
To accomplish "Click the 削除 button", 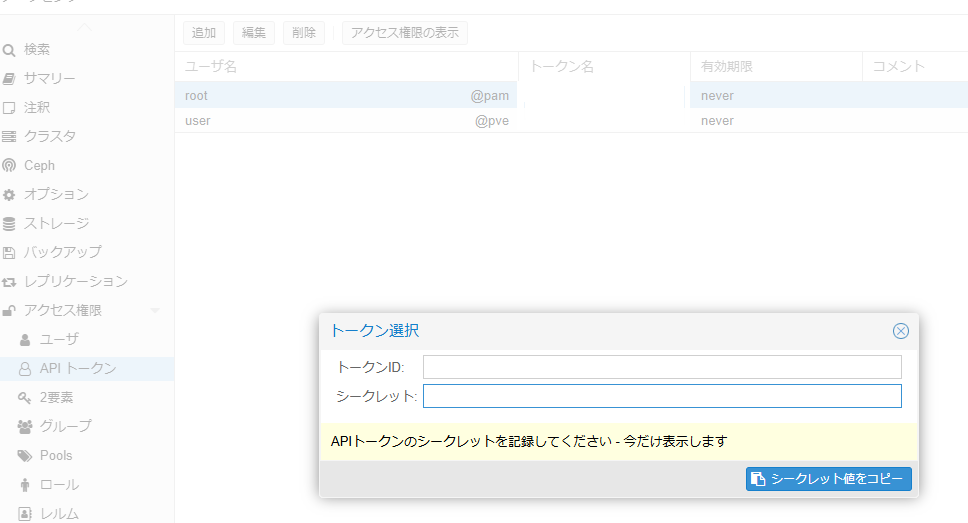I will point(304,33).
